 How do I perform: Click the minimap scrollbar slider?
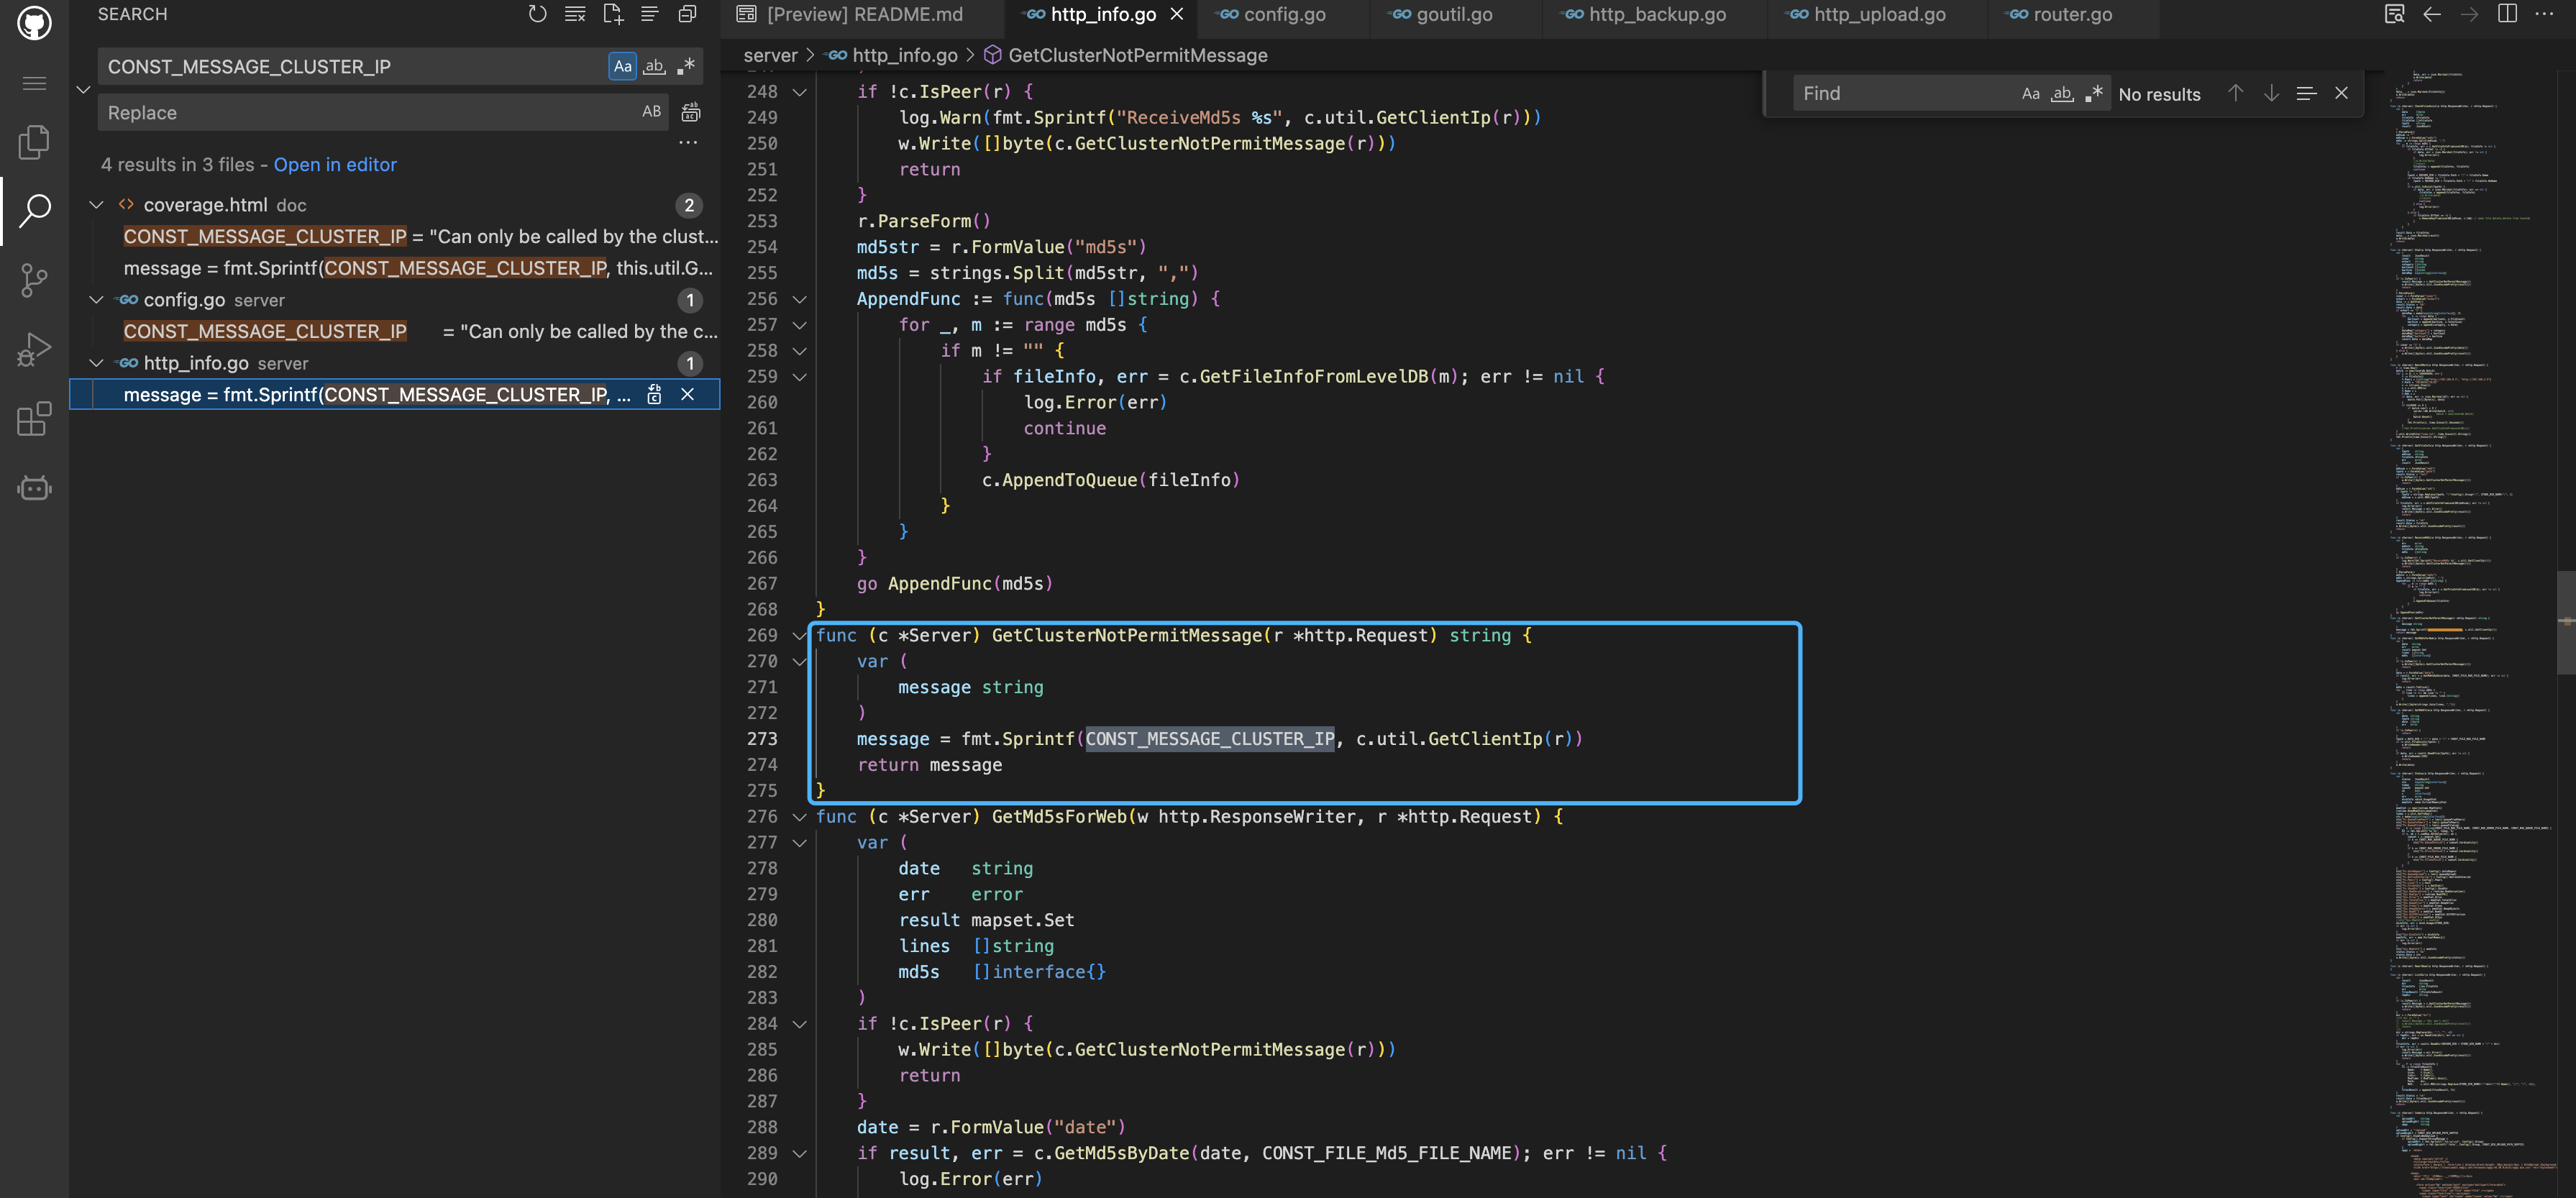tap(2566, 622)
